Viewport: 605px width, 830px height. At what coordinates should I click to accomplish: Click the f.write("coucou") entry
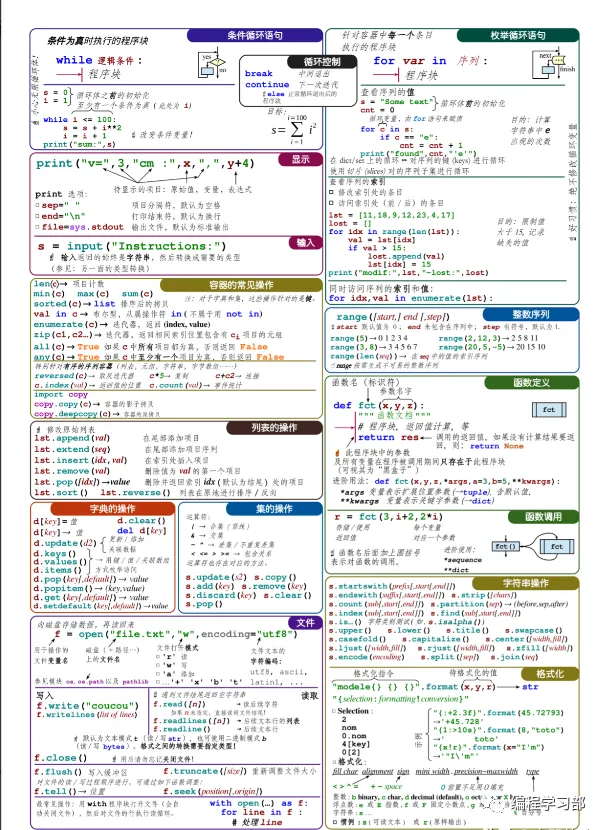[x=87, y=706]
